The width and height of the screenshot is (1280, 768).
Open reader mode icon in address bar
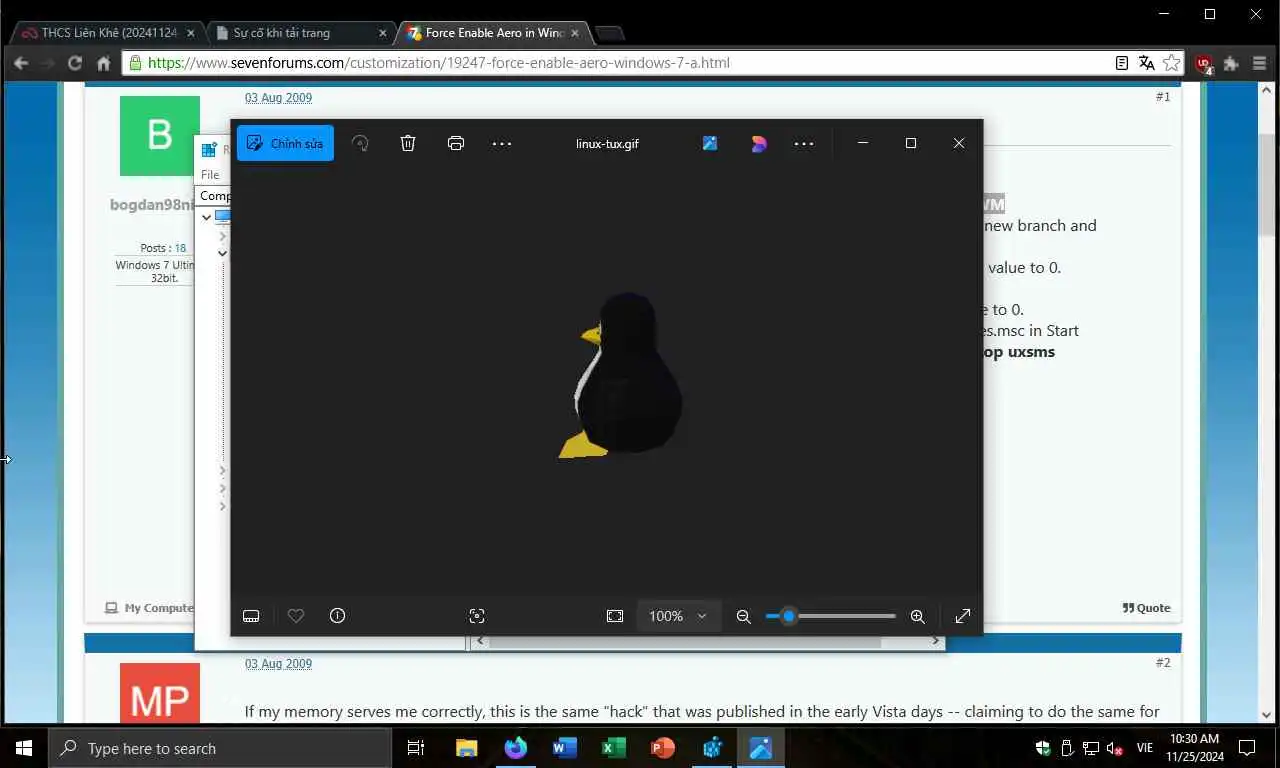click(x=1122, y=63)
